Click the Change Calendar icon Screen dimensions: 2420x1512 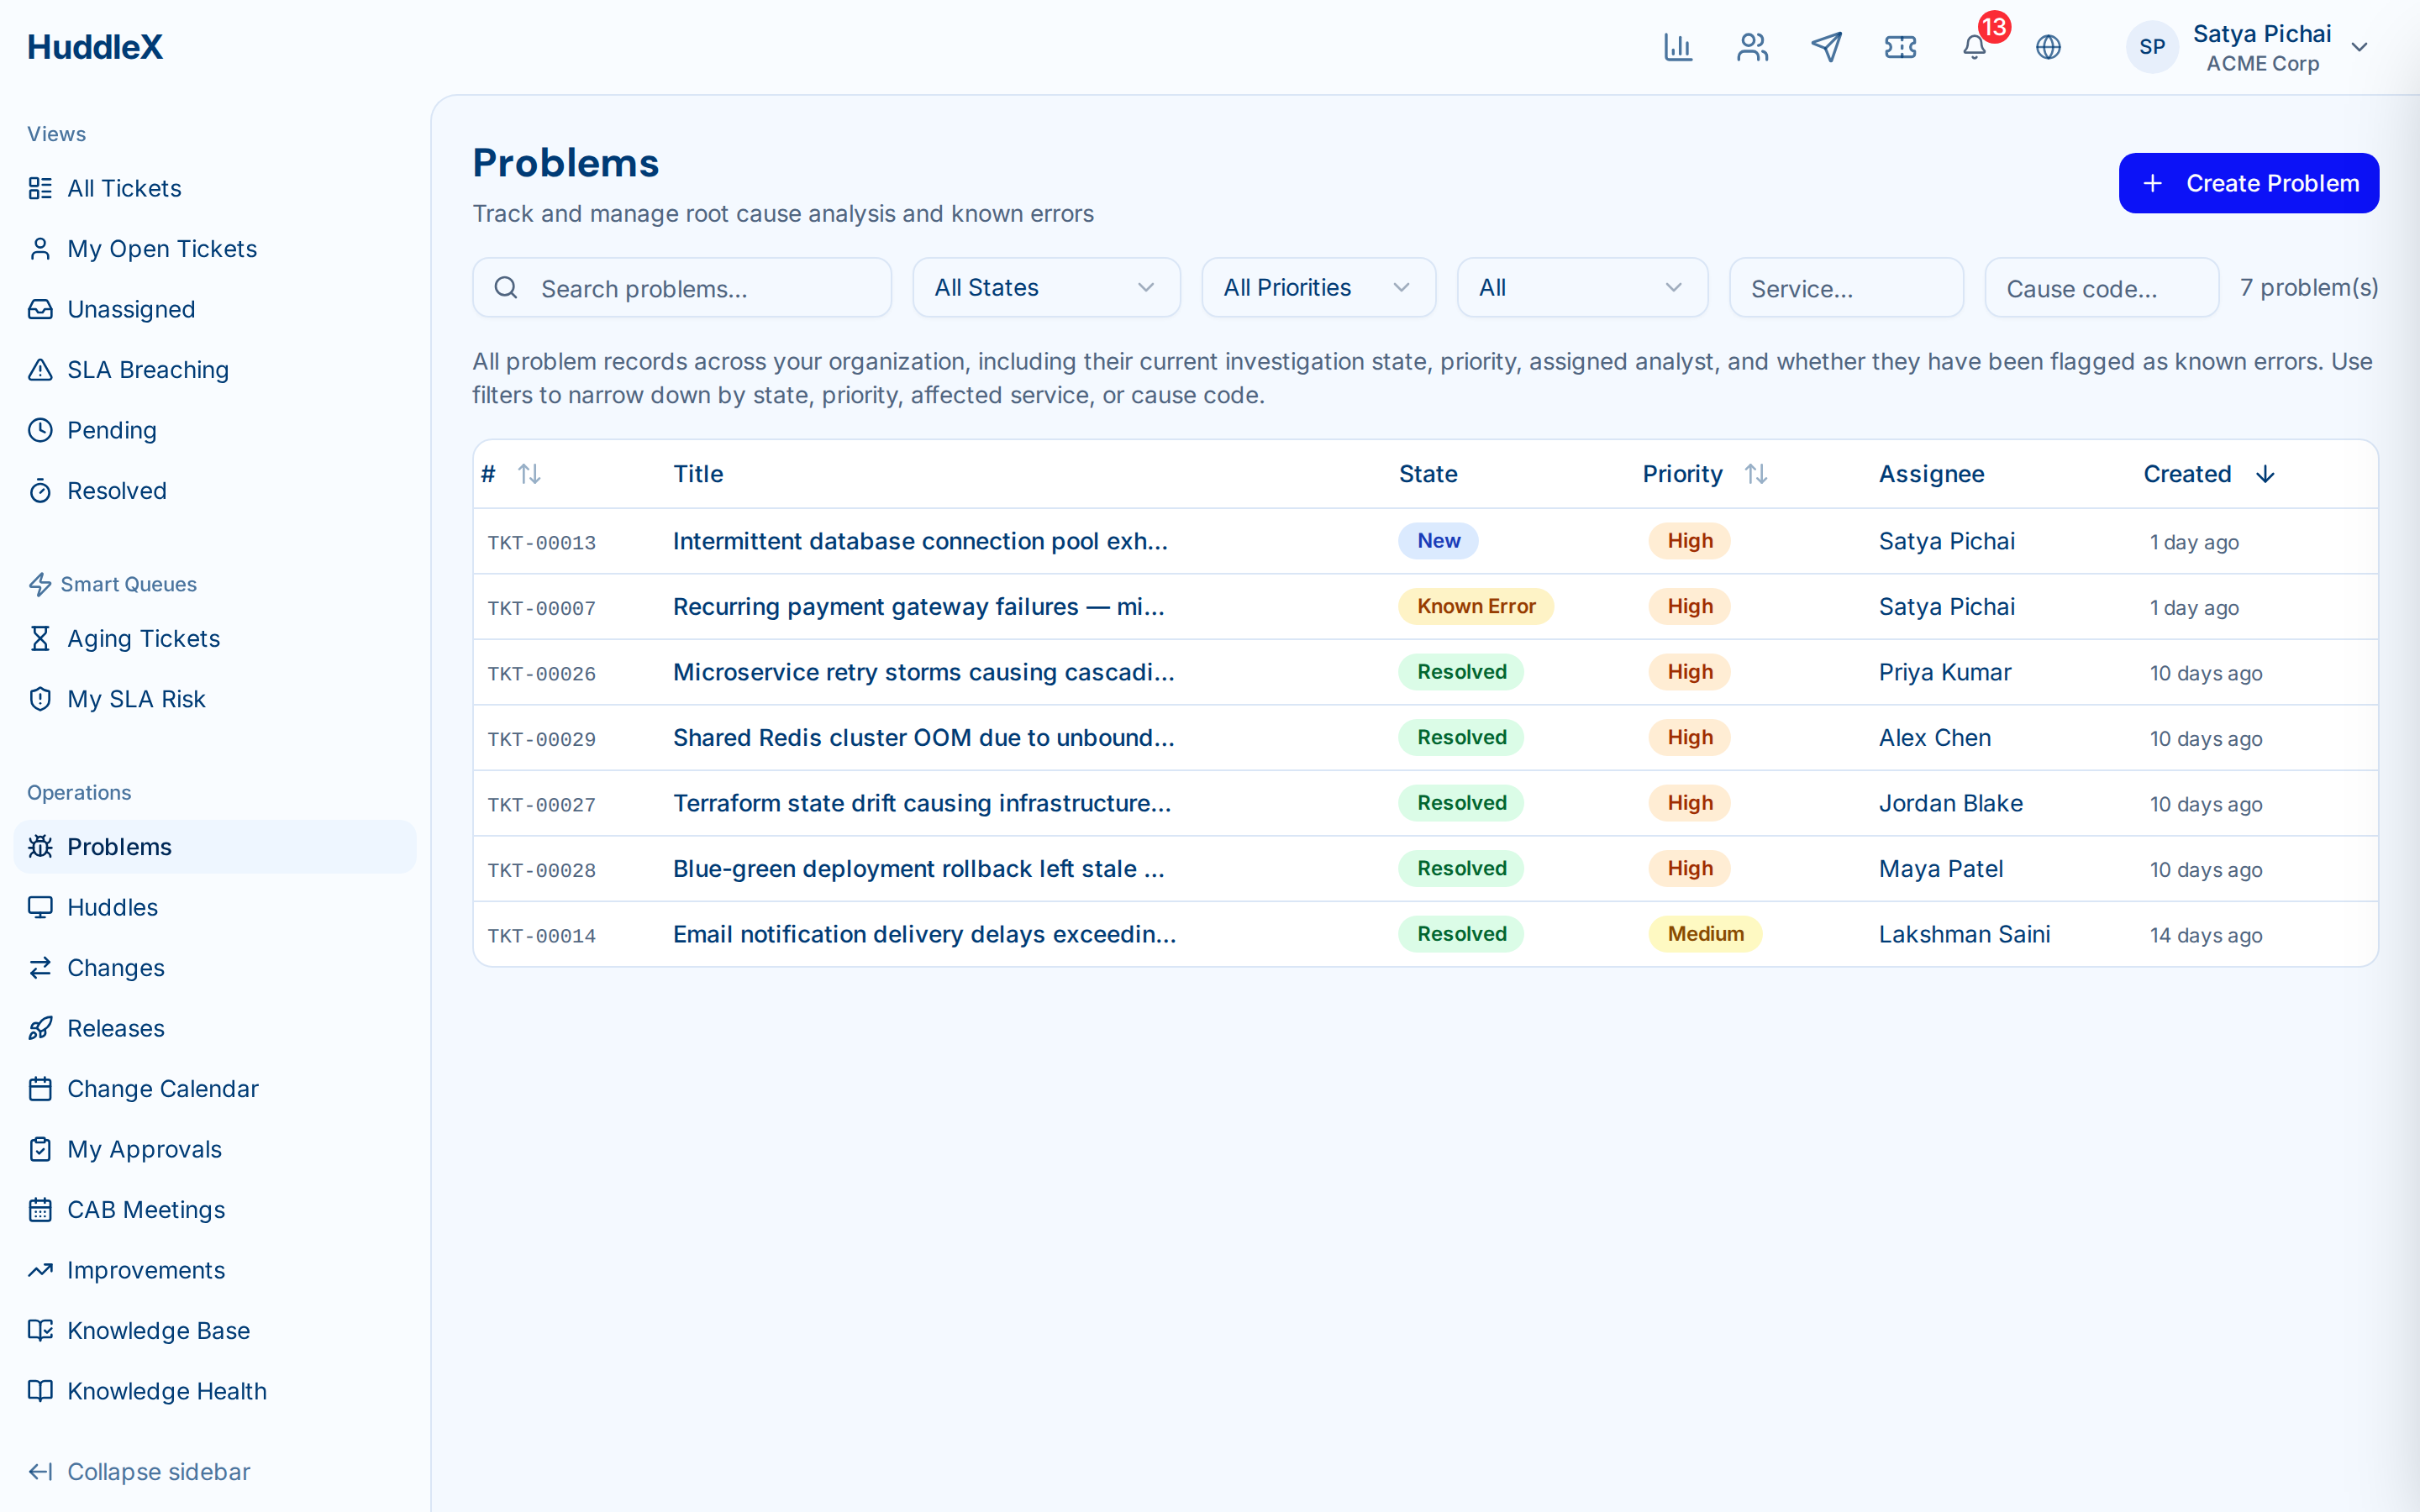pyautogui.click(x=40, y=1089)
